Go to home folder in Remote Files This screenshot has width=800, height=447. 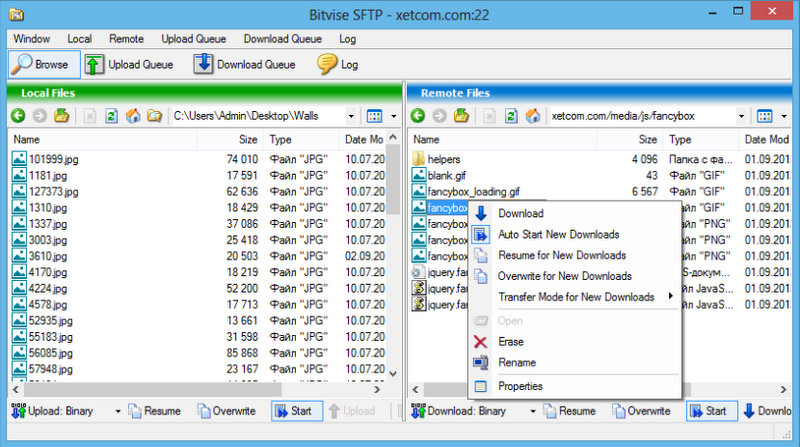coord(533,116)
